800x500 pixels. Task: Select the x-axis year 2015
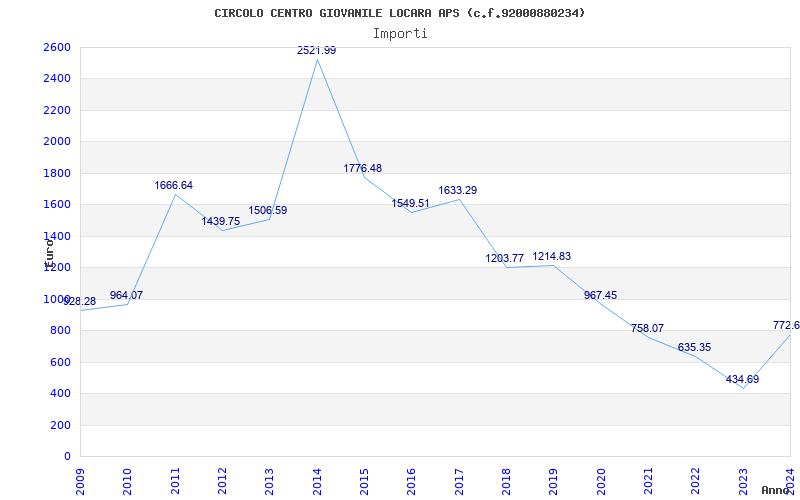pos(364,482)
